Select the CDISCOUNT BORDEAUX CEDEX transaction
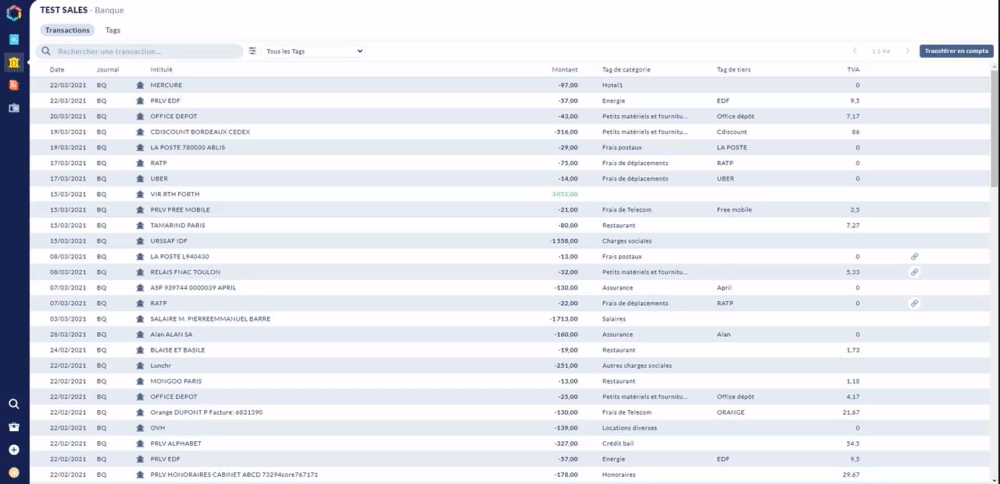 [510, 132]
